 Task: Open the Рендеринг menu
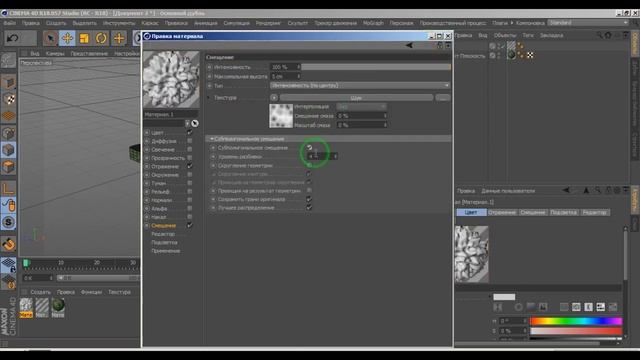coord(268,23)
